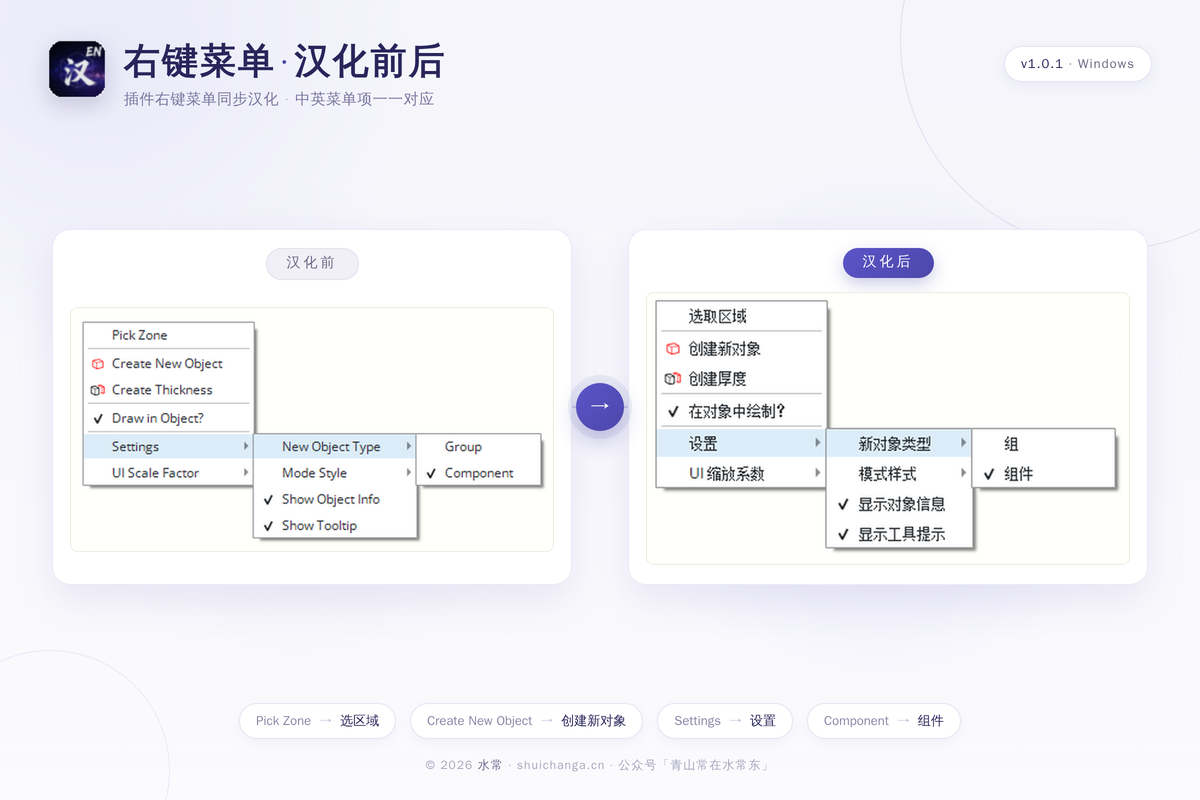Image resolution: width=1200 pixels, height=800 pixels.
Task: Expand the 新对象类型 submenu arrow
Action: click(x=964, y=442)
